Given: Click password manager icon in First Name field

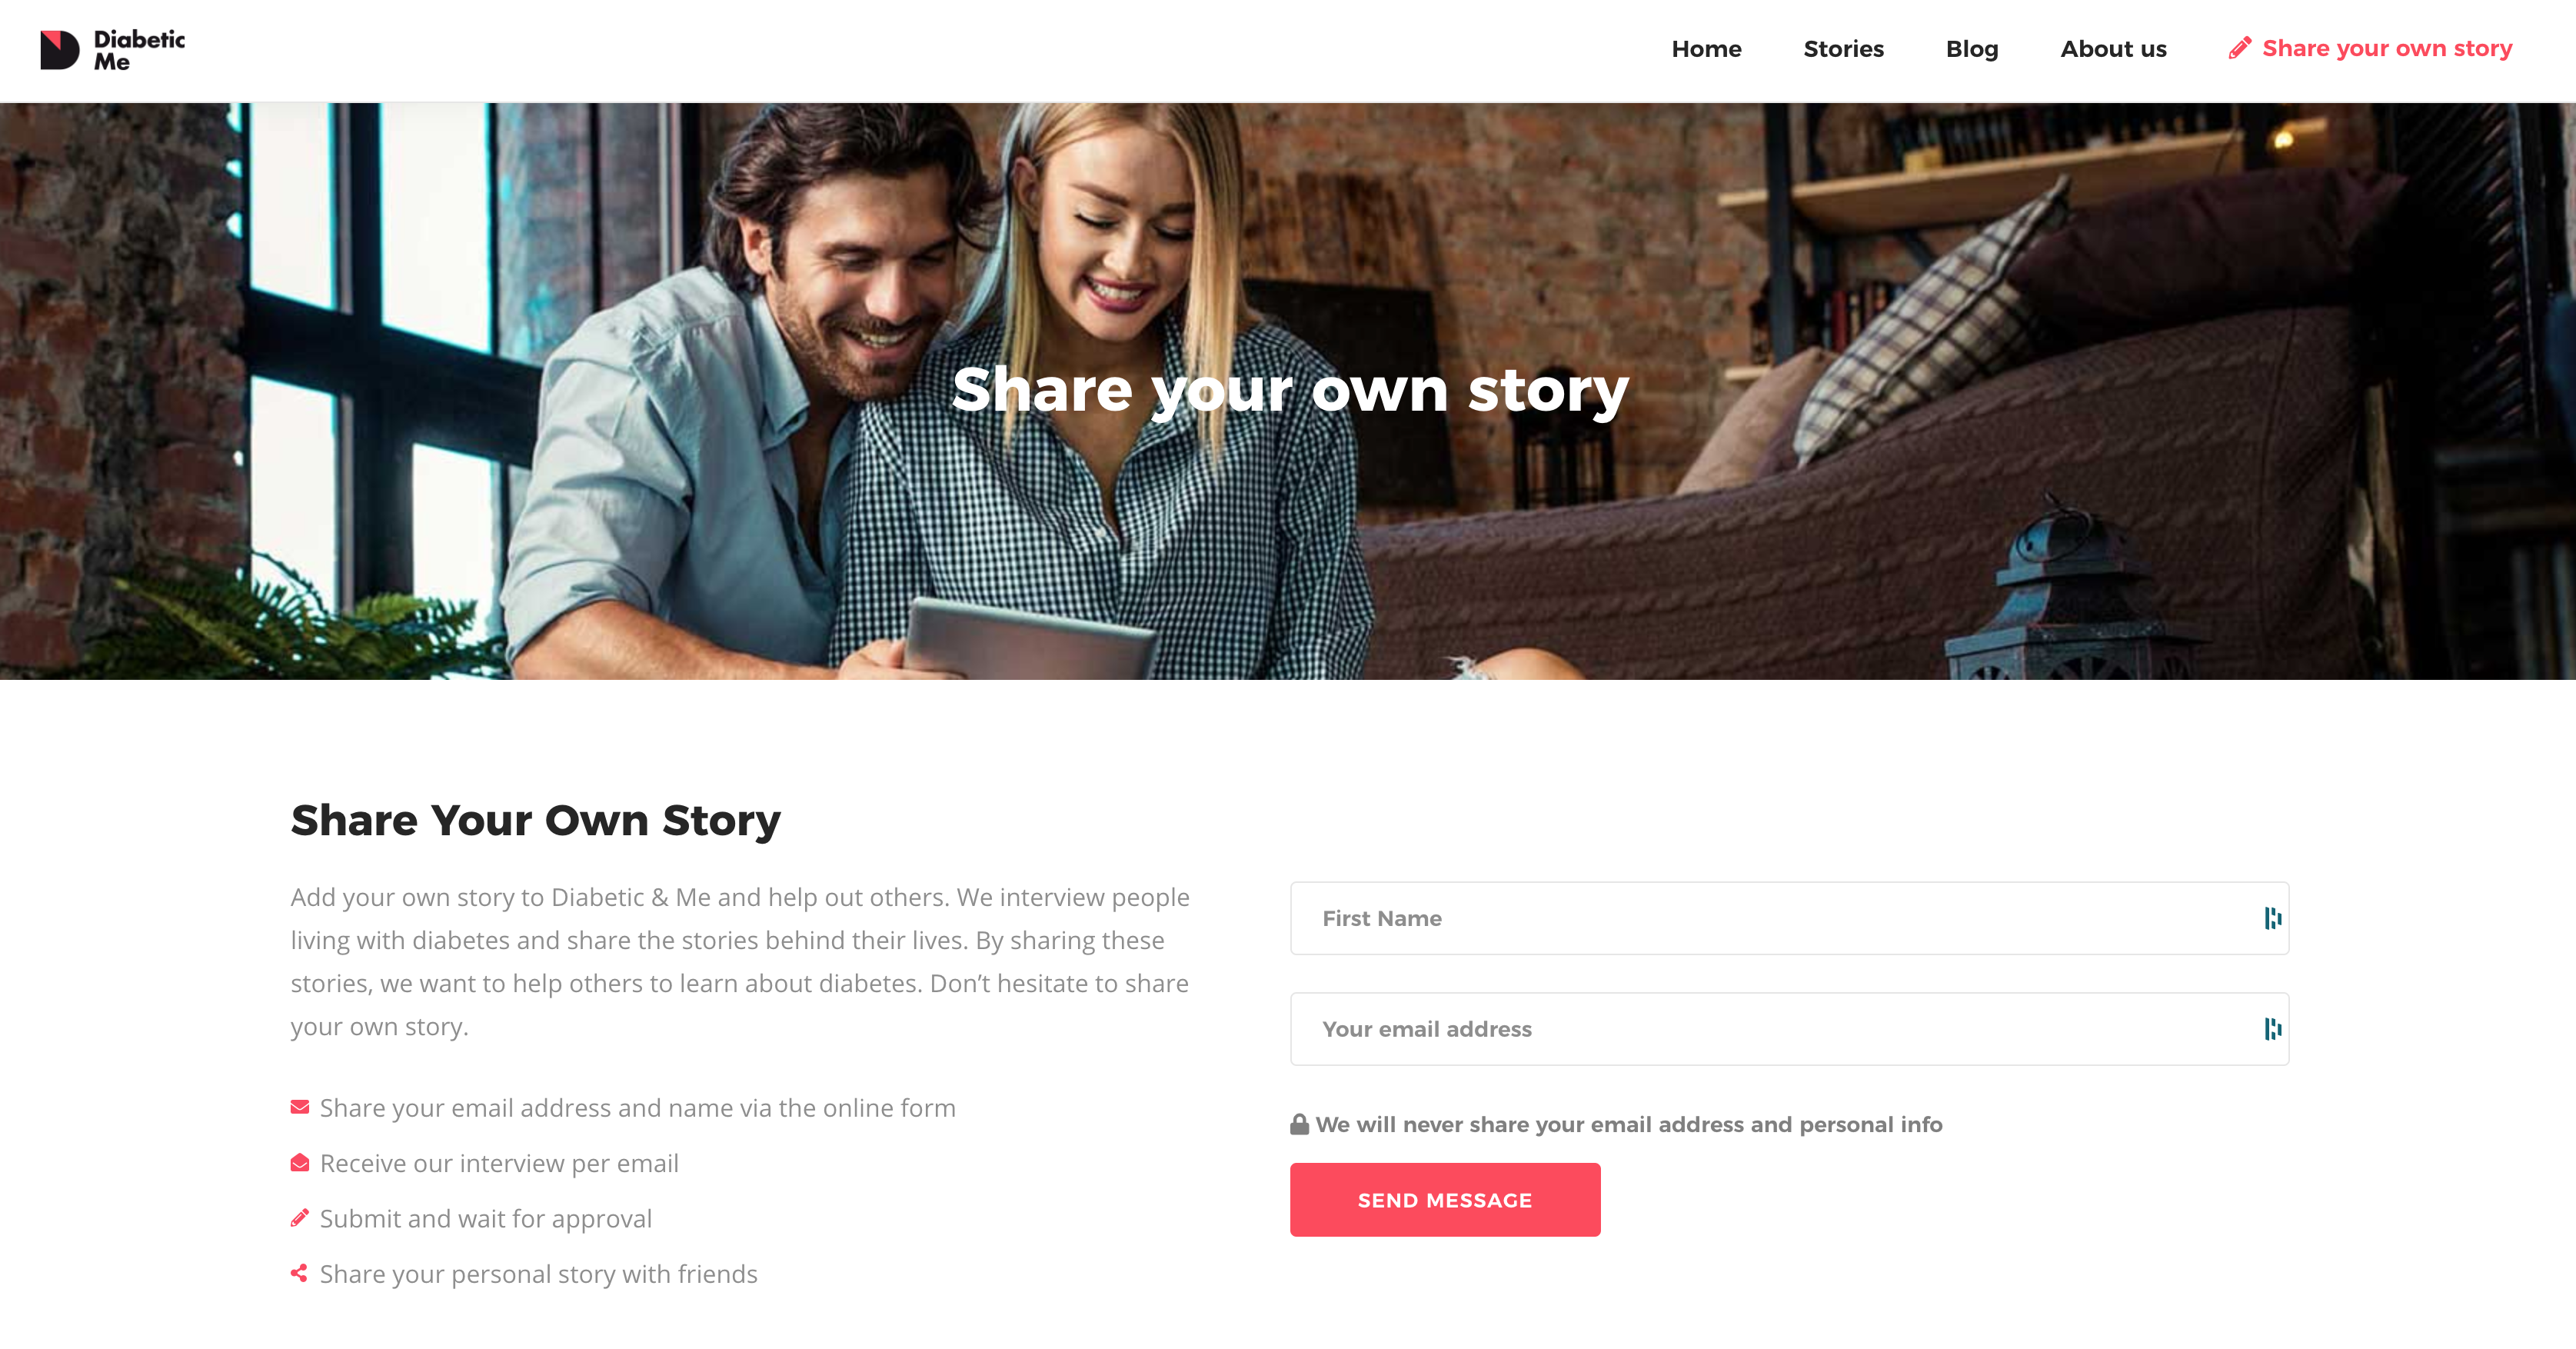Looking at the screenshot, I should point(2273,918).
